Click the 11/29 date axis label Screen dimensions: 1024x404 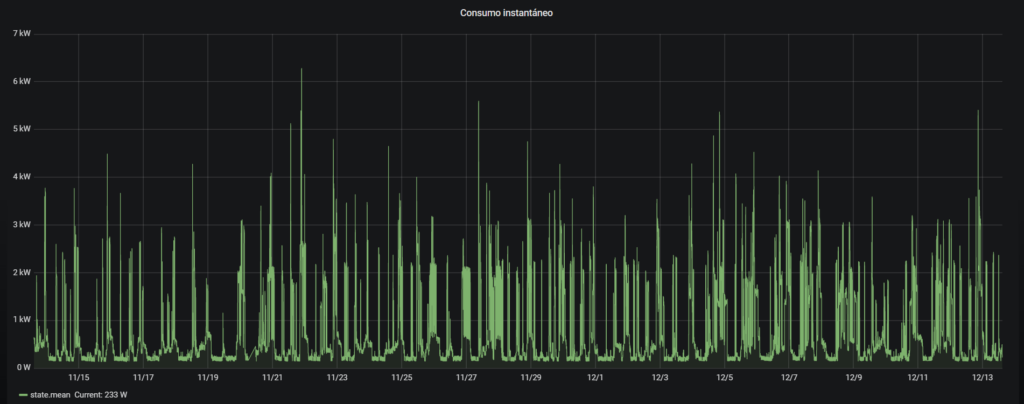(x=531, y=377)
